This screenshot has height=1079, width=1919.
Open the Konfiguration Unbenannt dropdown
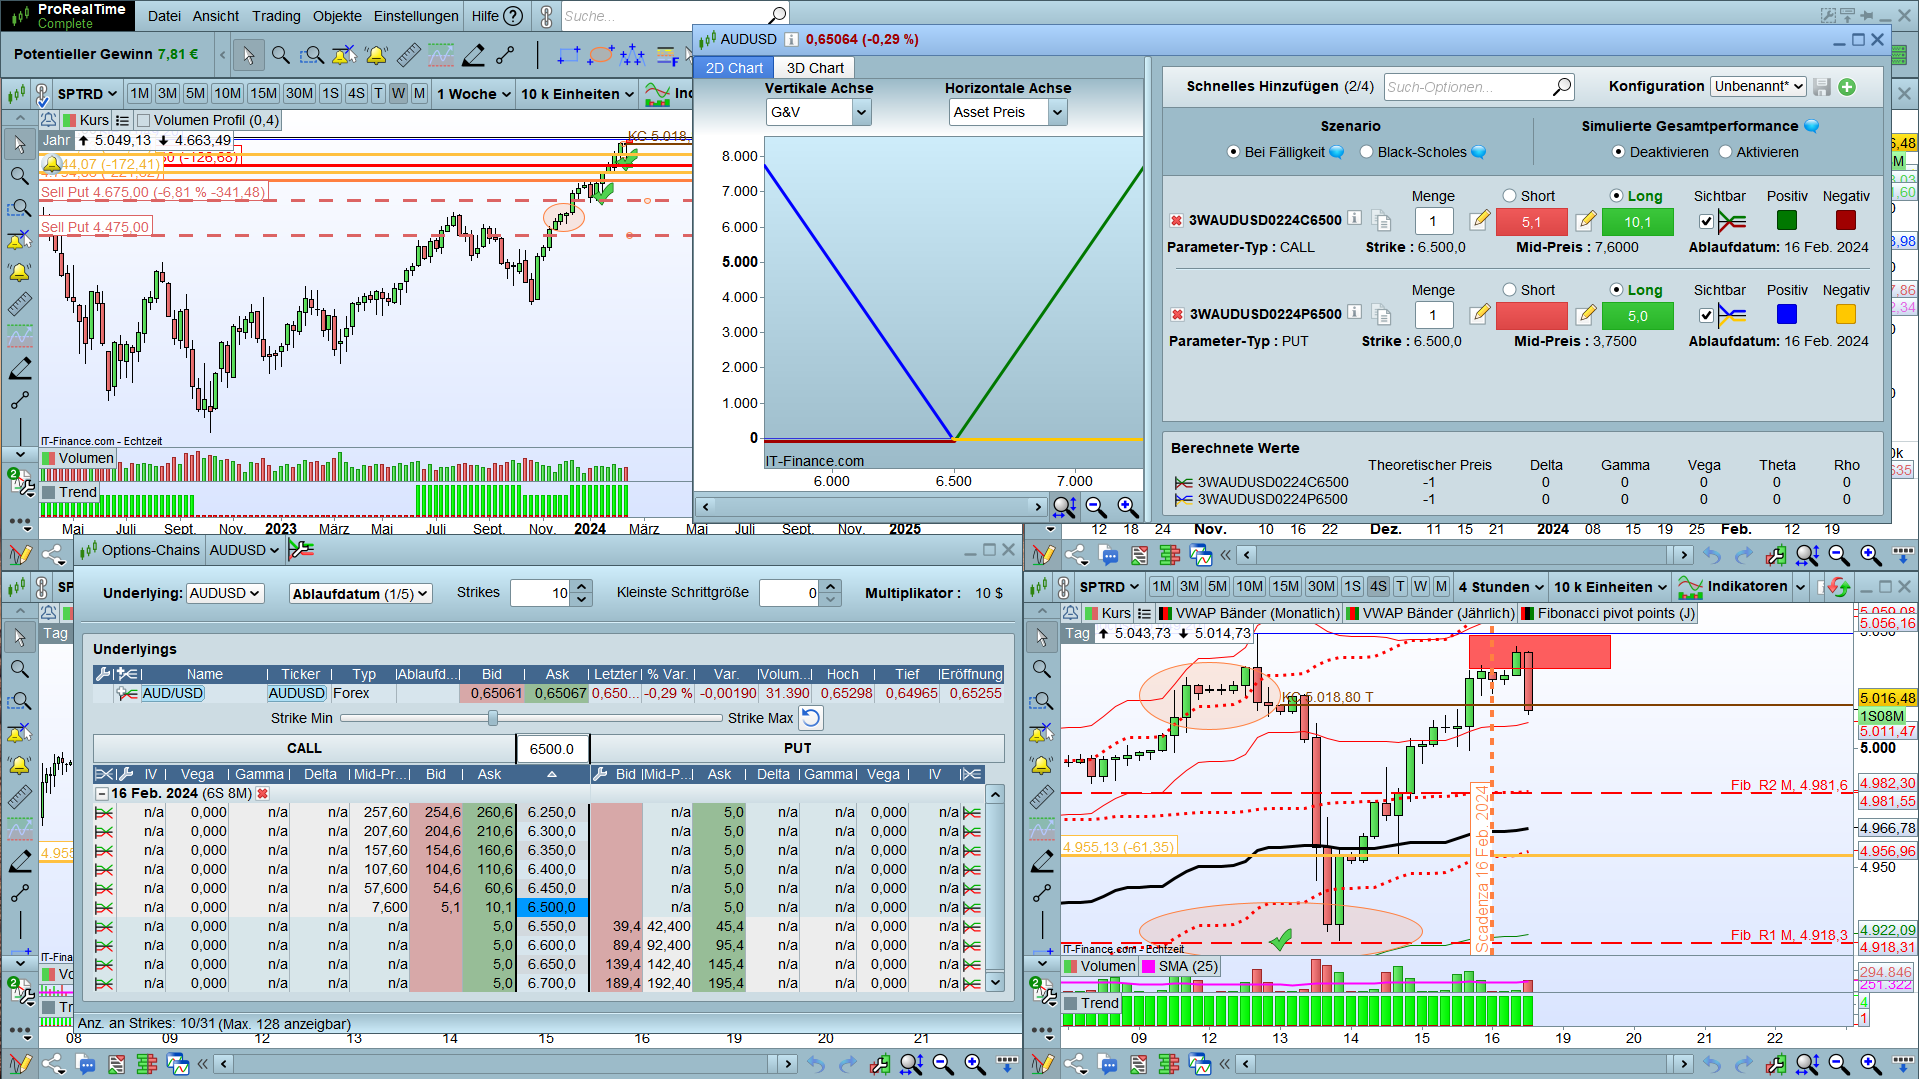(1758, 86)
